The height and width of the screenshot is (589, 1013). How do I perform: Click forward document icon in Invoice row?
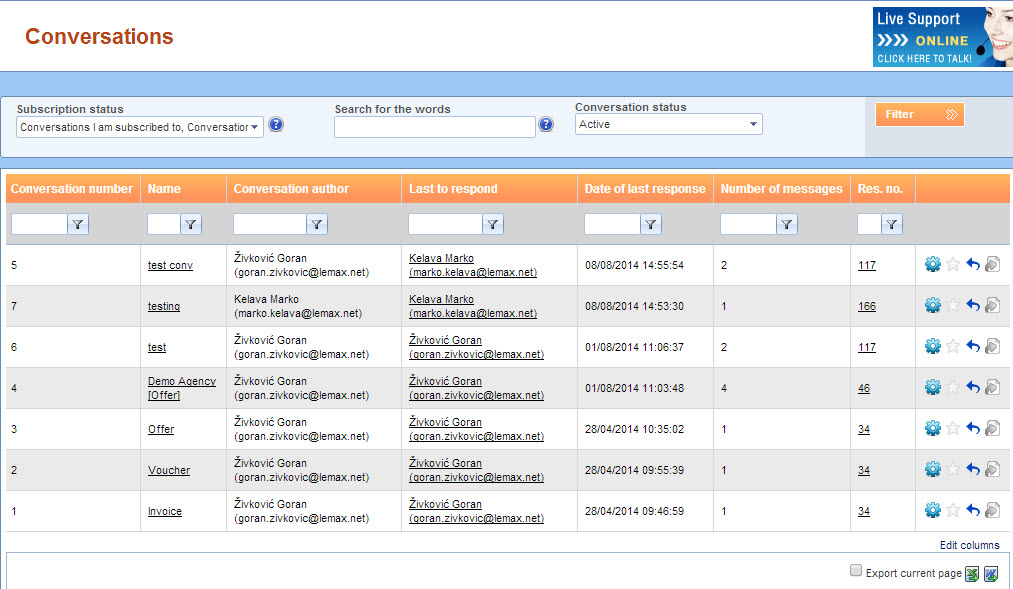tap(992, 510)
